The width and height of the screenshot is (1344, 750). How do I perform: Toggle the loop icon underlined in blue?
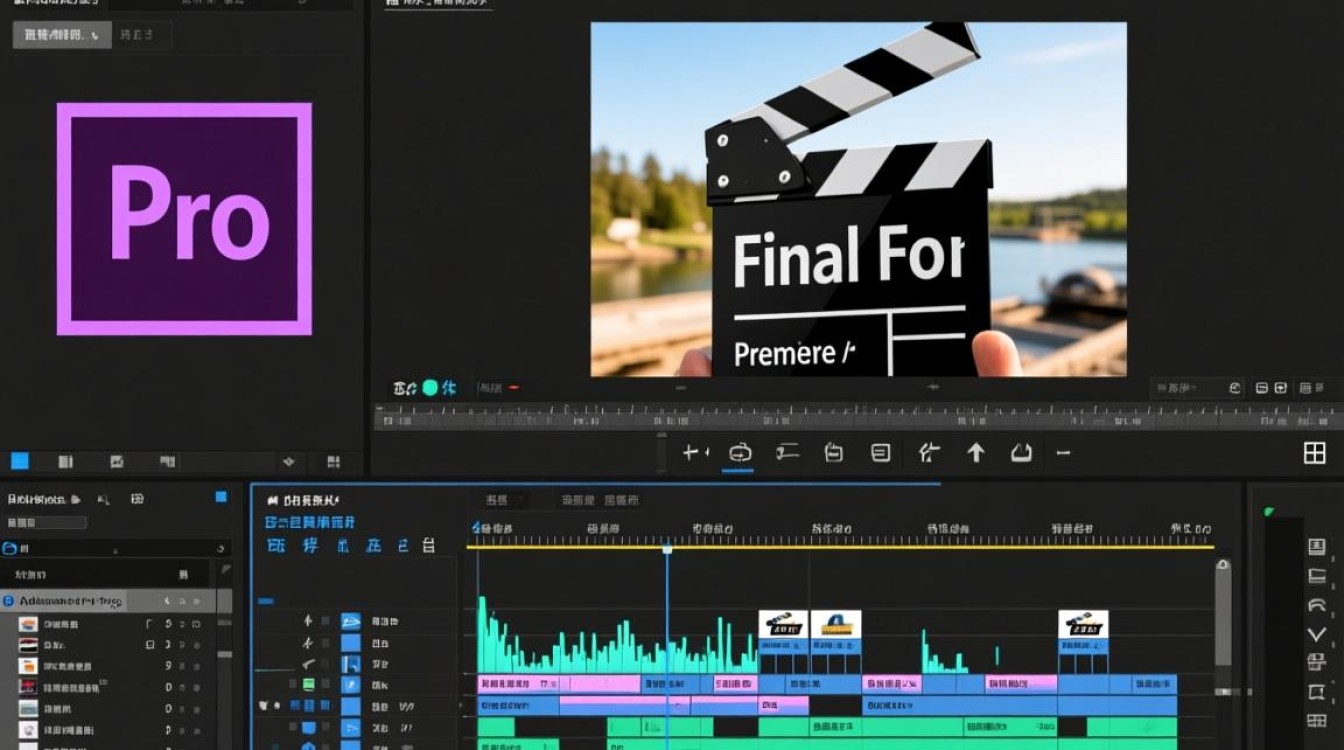[740, 453]
